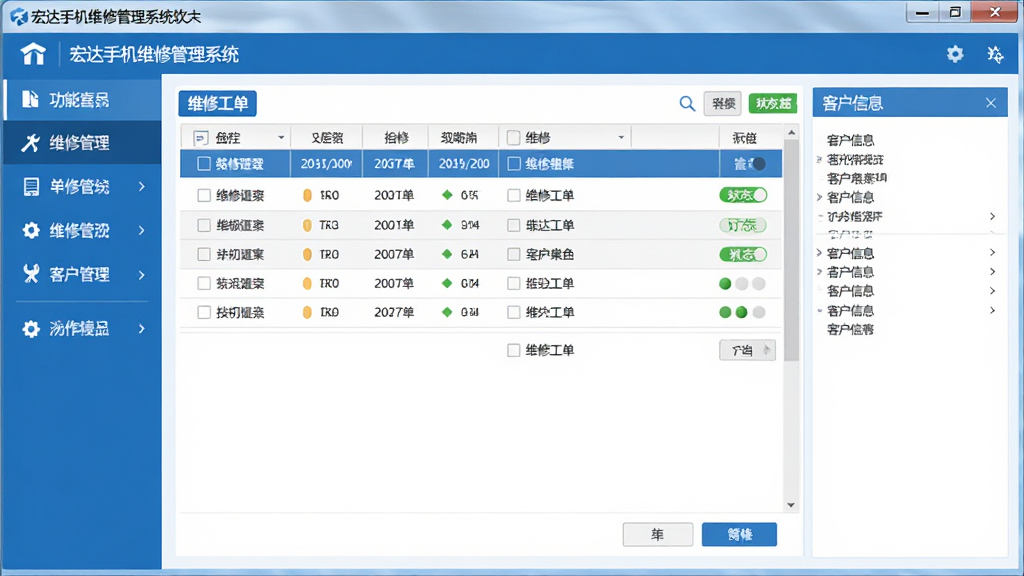Screen dimensions: 1024x576
Task: Click the home icon in header
Action: pyautogui.click(x=33, y=54)
